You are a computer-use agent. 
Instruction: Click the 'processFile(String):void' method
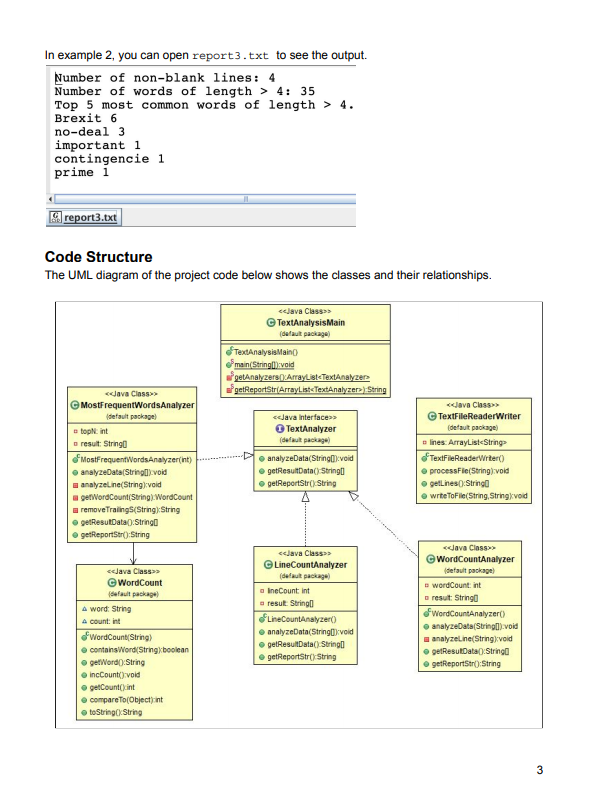(x=465, y=471)
